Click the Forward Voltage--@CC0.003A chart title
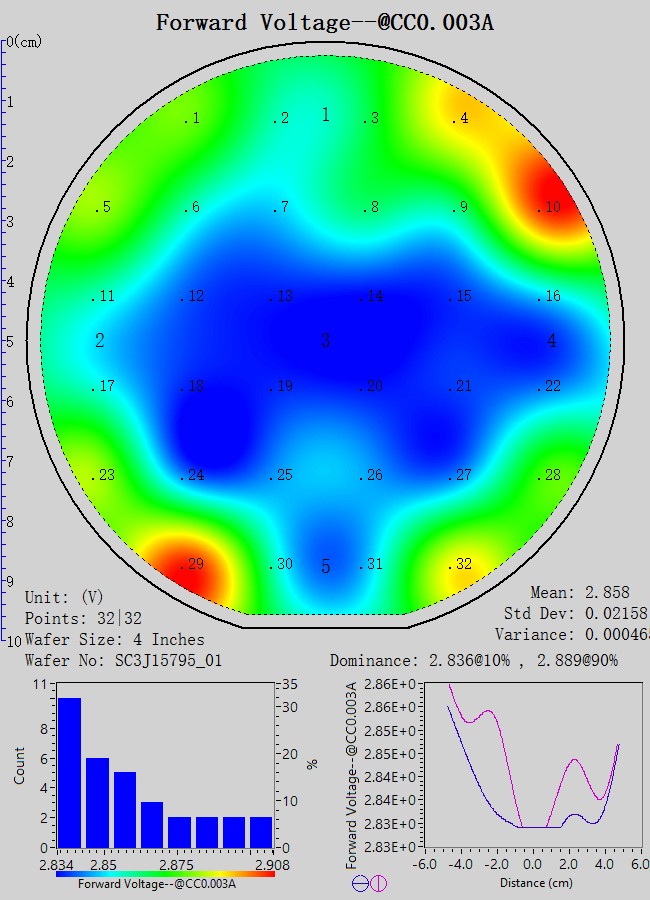 tap(324, 22)
